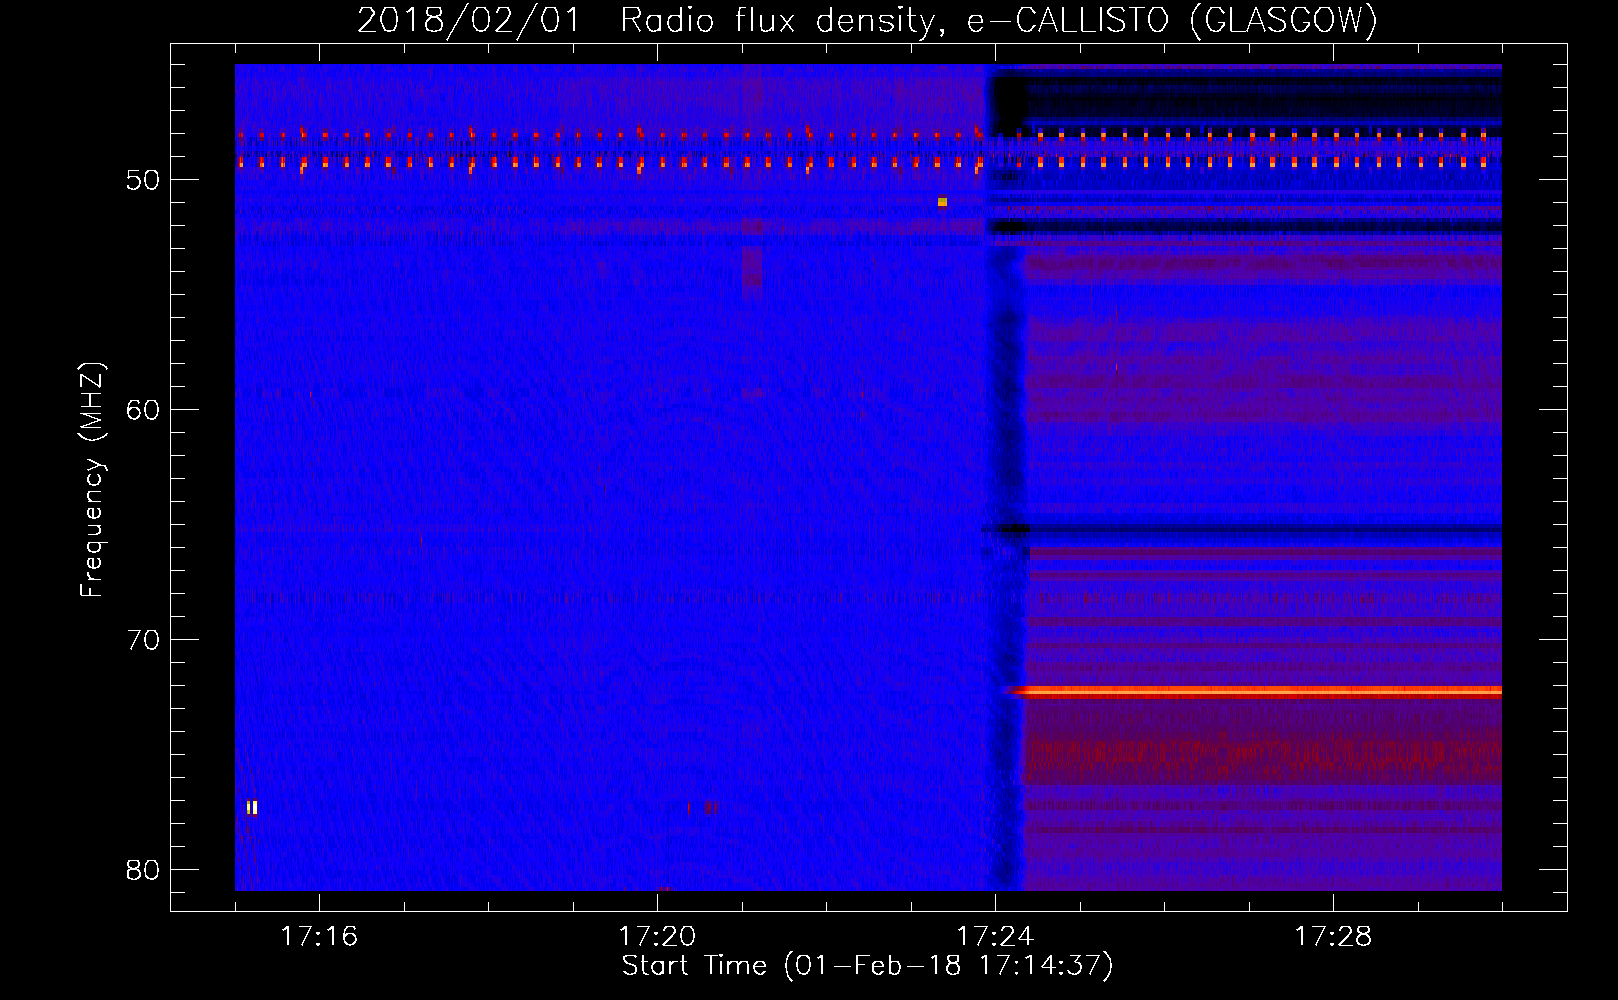The image size is (1618, 1000).
Task: Click the '50' frequency tick label
Action: [144, 180]
